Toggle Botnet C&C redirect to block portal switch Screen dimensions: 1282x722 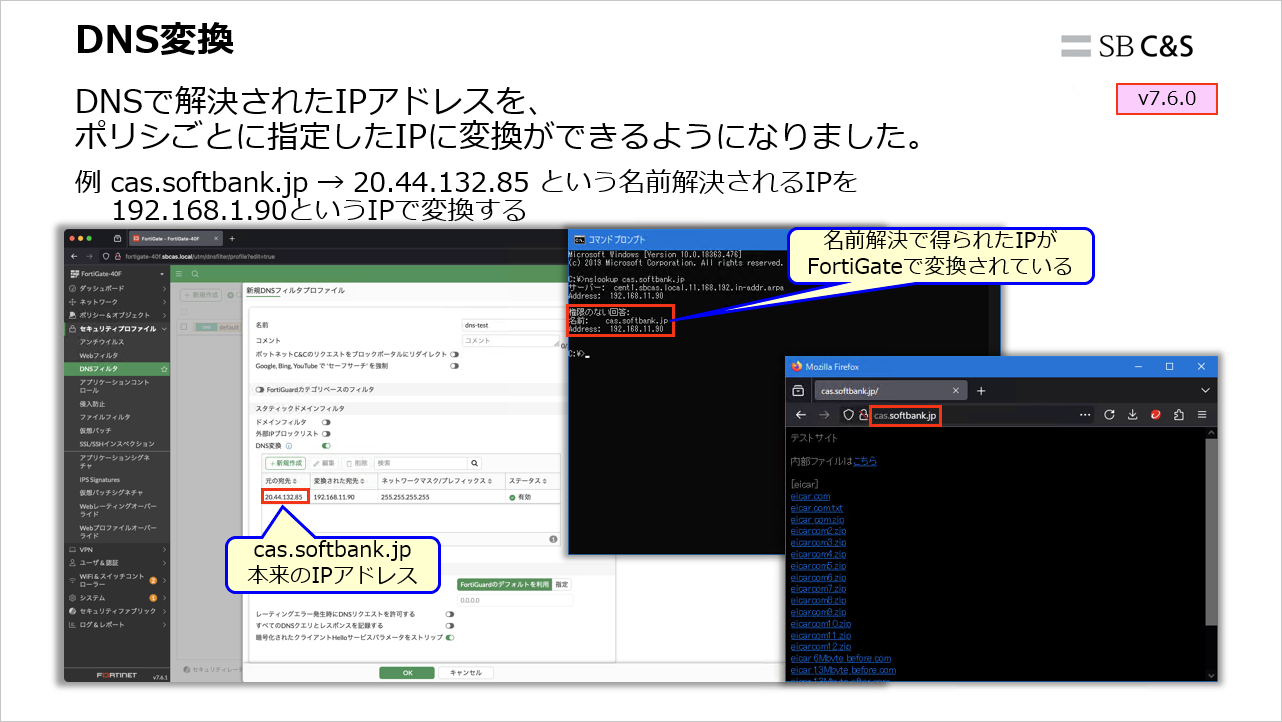tap(455, 354)
